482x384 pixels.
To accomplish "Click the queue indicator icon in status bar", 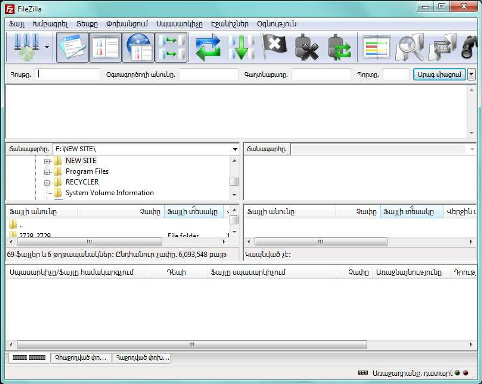I will click(x=363, y=373).
